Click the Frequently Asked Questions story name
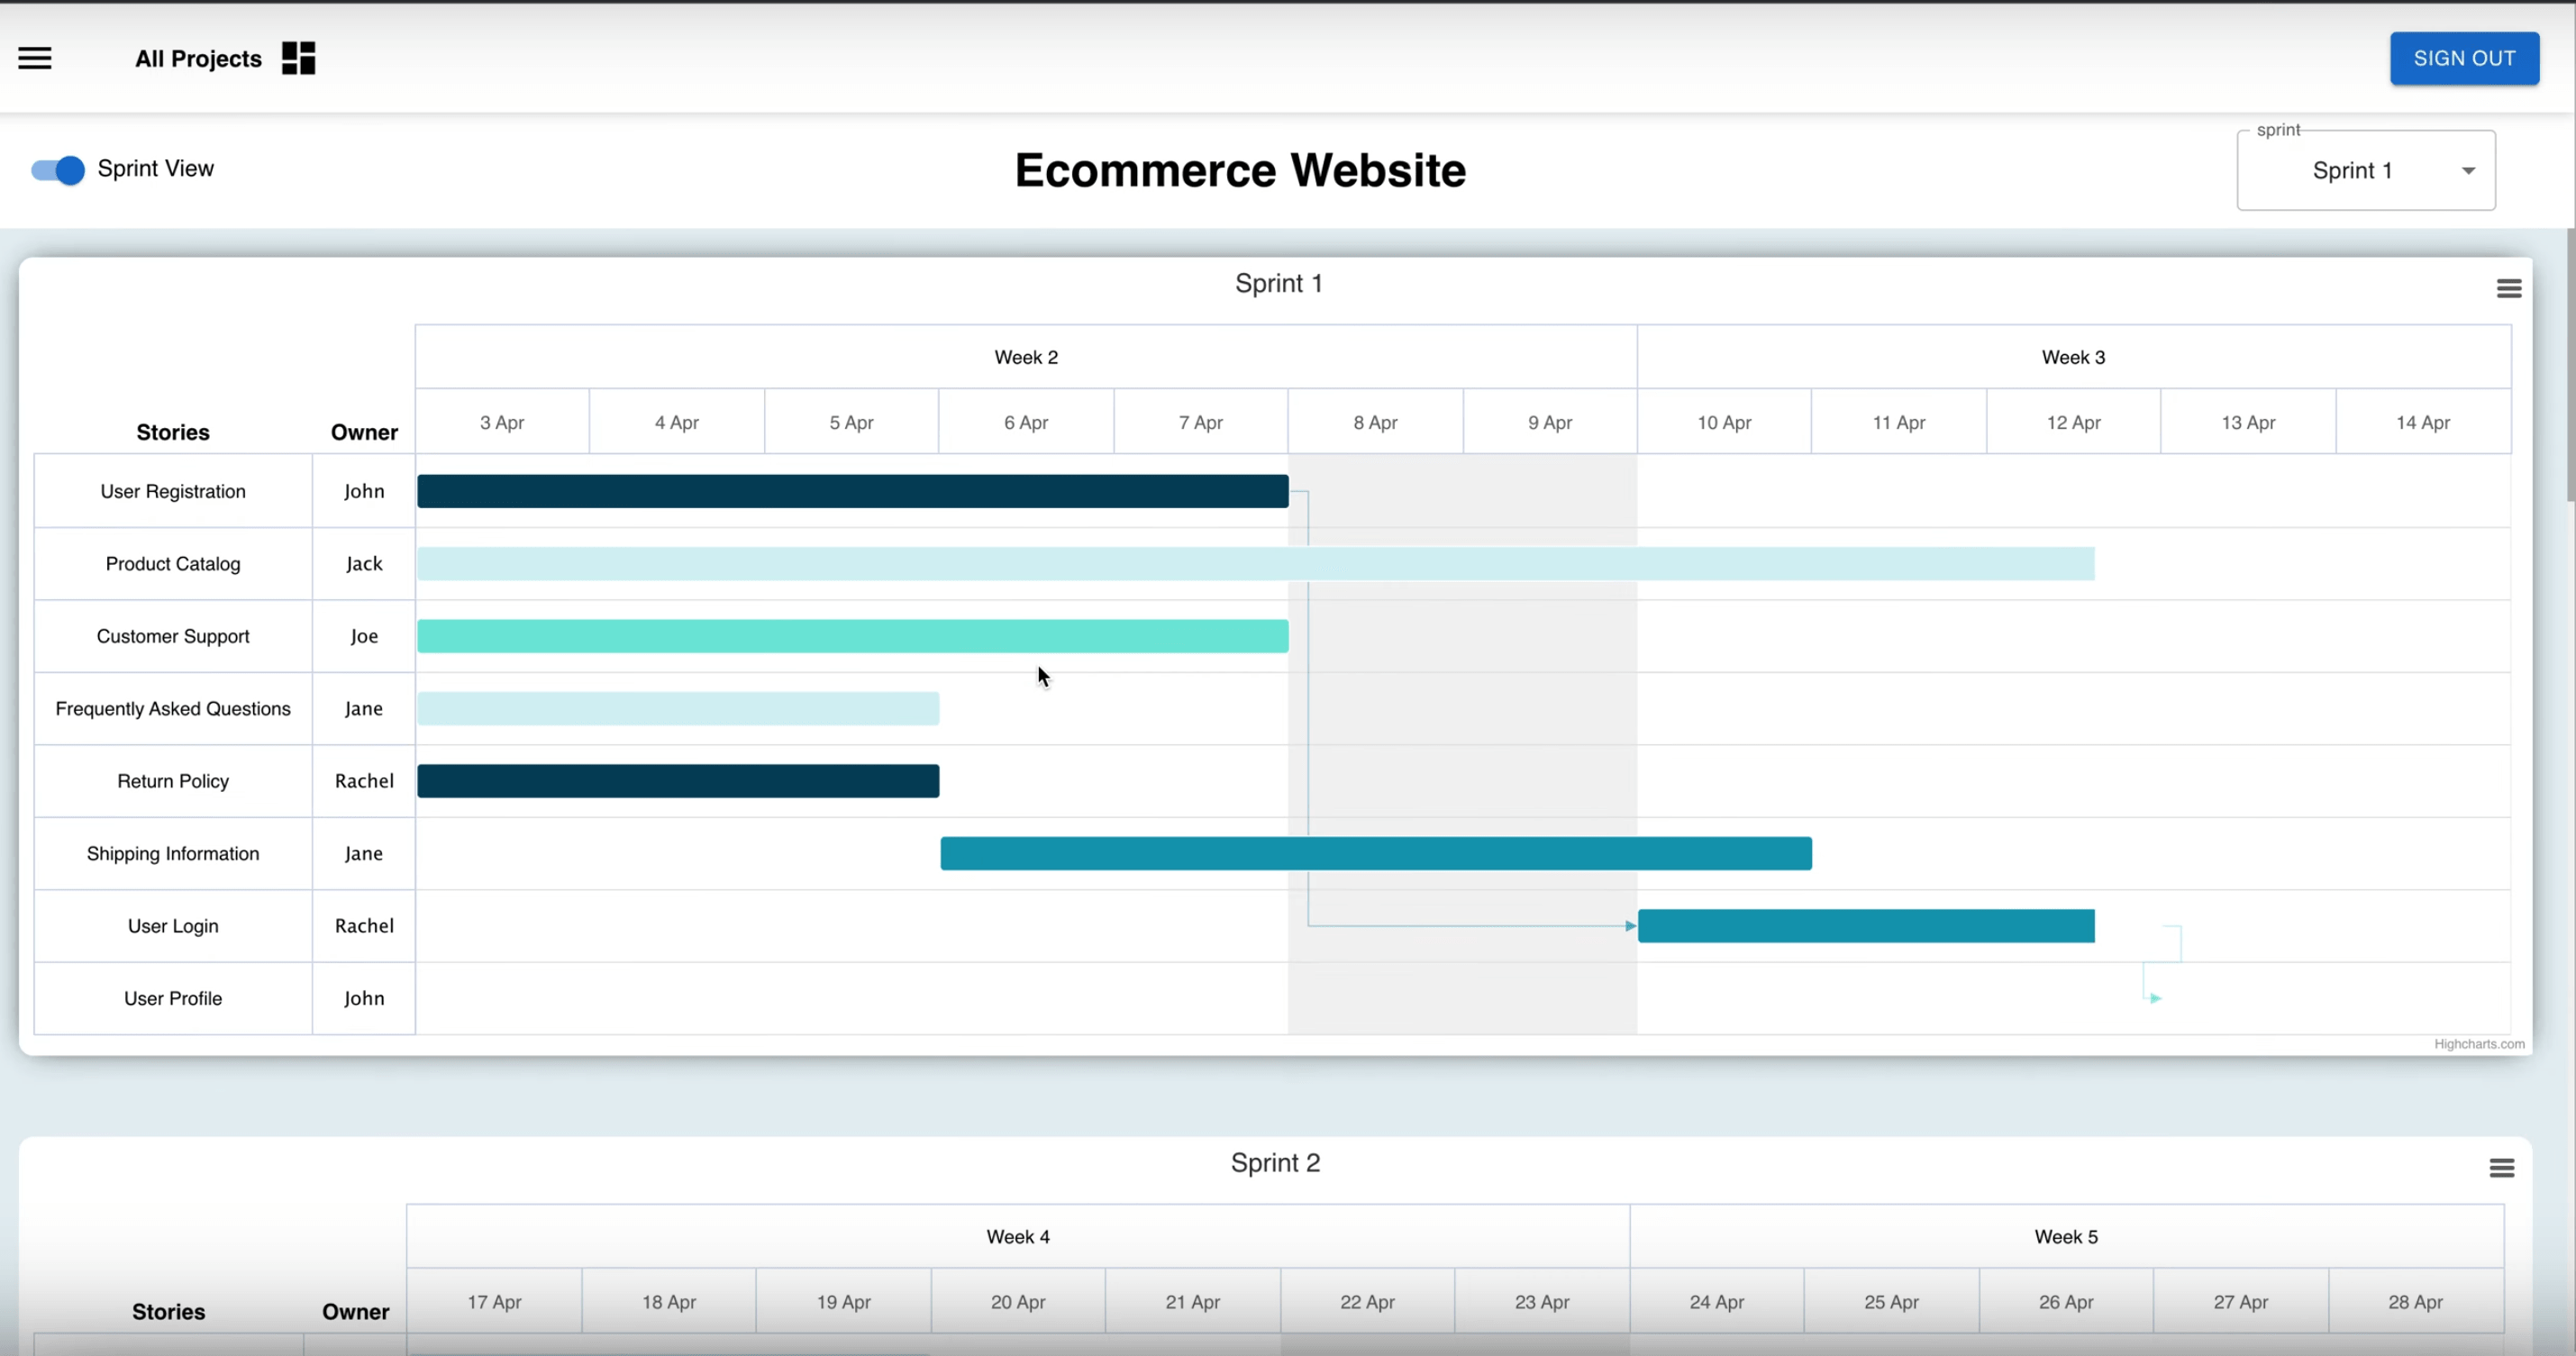This screenshot has height=1356, width=2576. pyautogui.click(x=173, y=709)
